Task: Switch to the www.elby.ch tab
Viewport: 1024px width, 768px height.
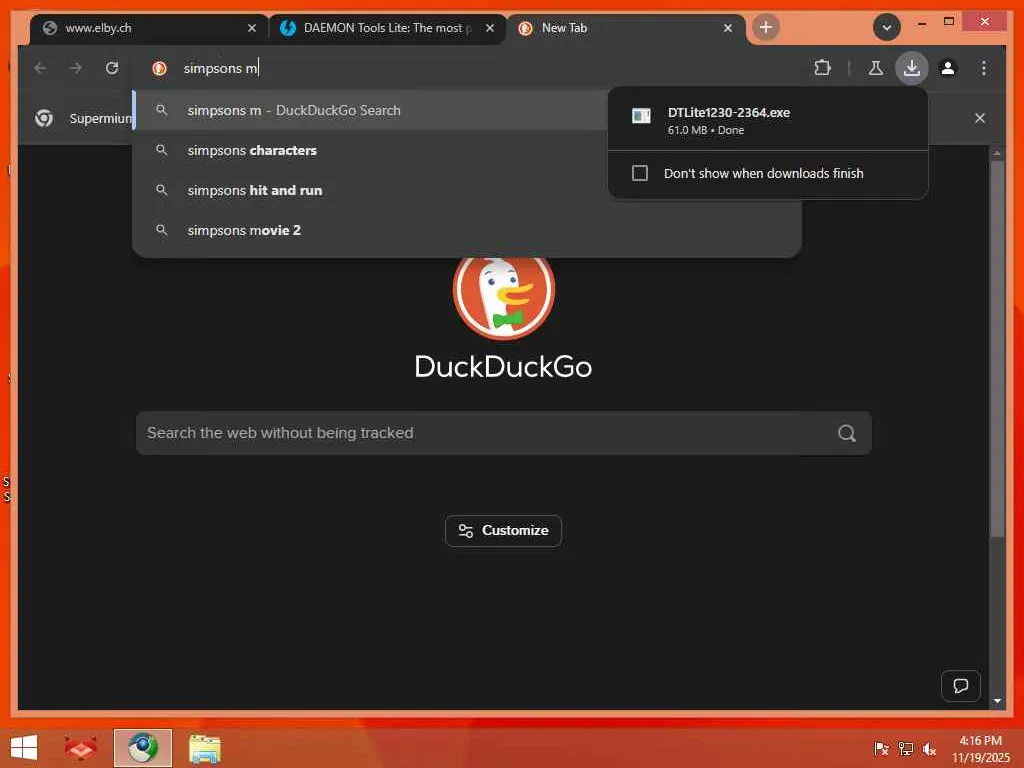Action: (x=149, y=28)
